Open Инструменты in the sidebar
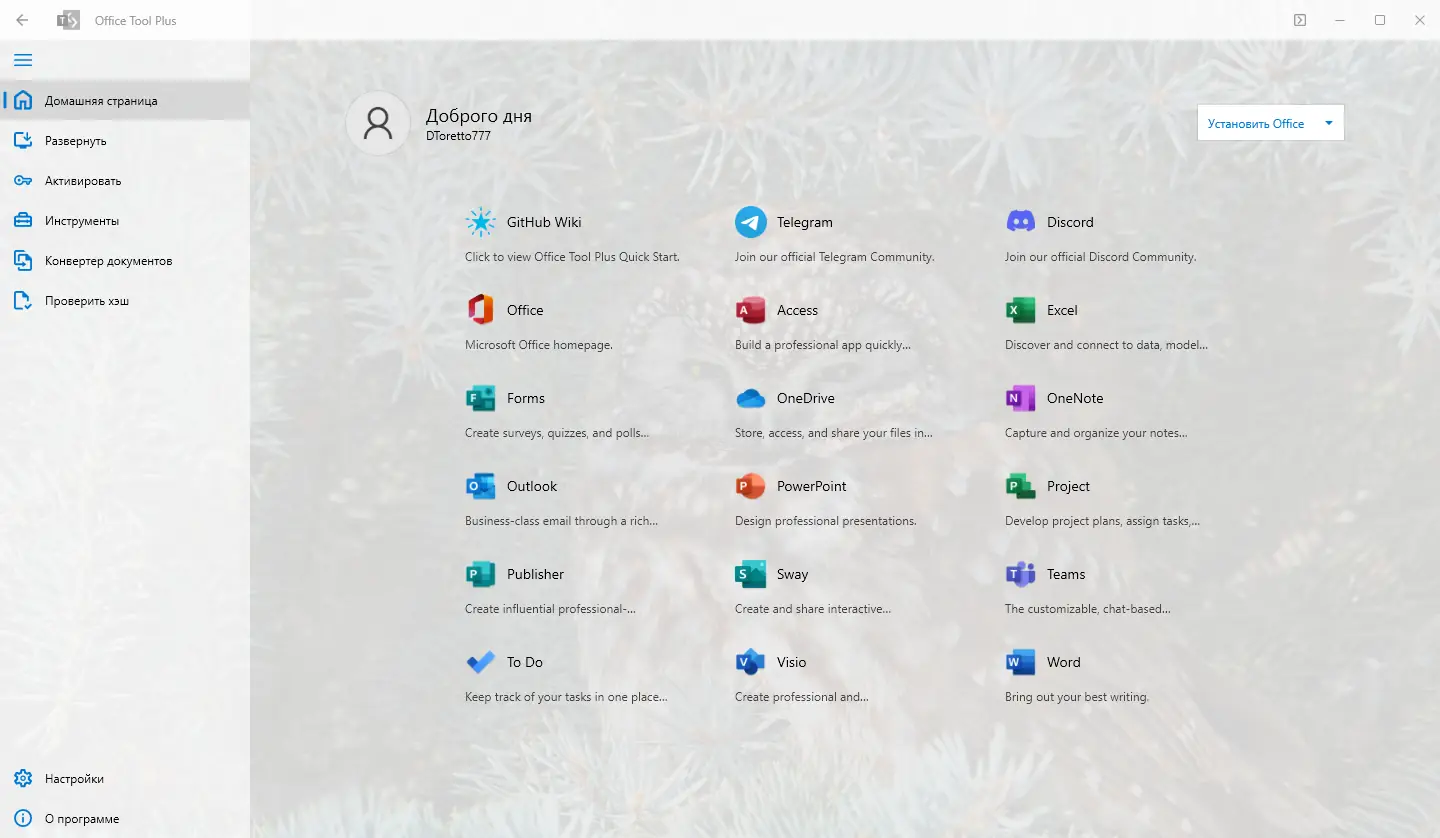Viewport: 1440px width, 838px height. click(x=125, y=221)
